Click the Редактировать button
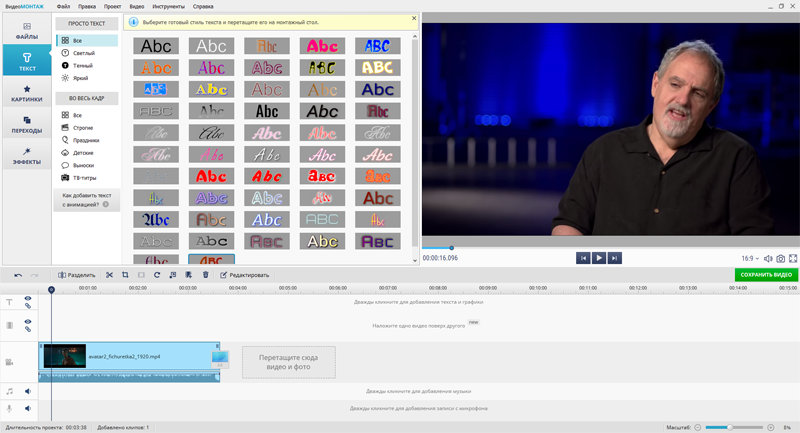The width and height of the screenshot is (800, 433). pos(245,274)
